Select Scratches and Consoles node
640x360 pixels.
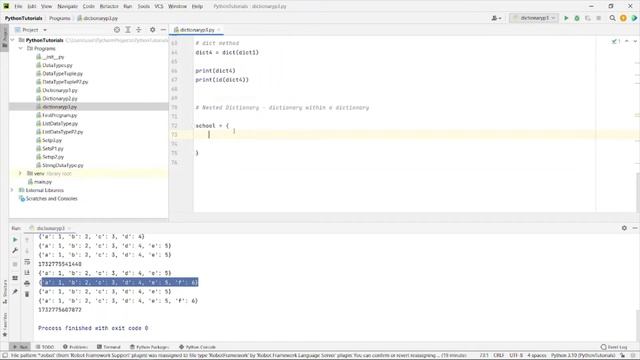pyautogui.click(x=51, y=199)
